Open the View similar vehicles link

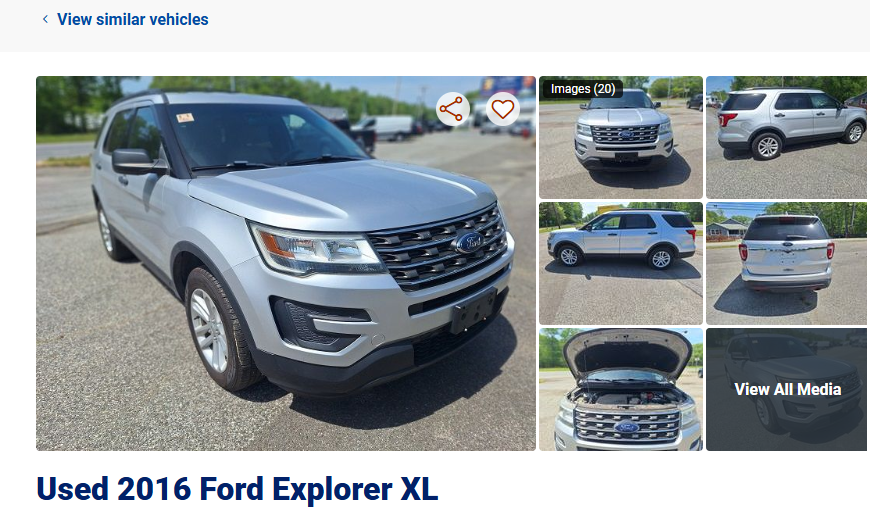133,19
